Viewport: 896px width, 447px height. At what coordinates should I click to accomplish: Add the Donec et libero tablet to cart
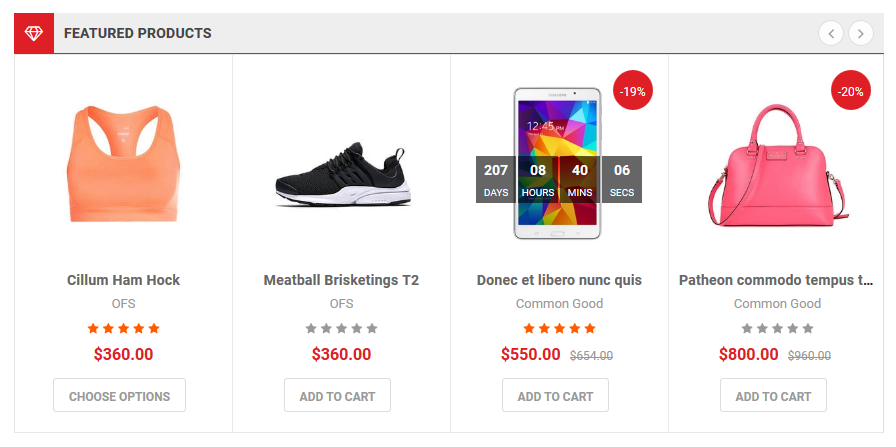click(x=555, y=396)
